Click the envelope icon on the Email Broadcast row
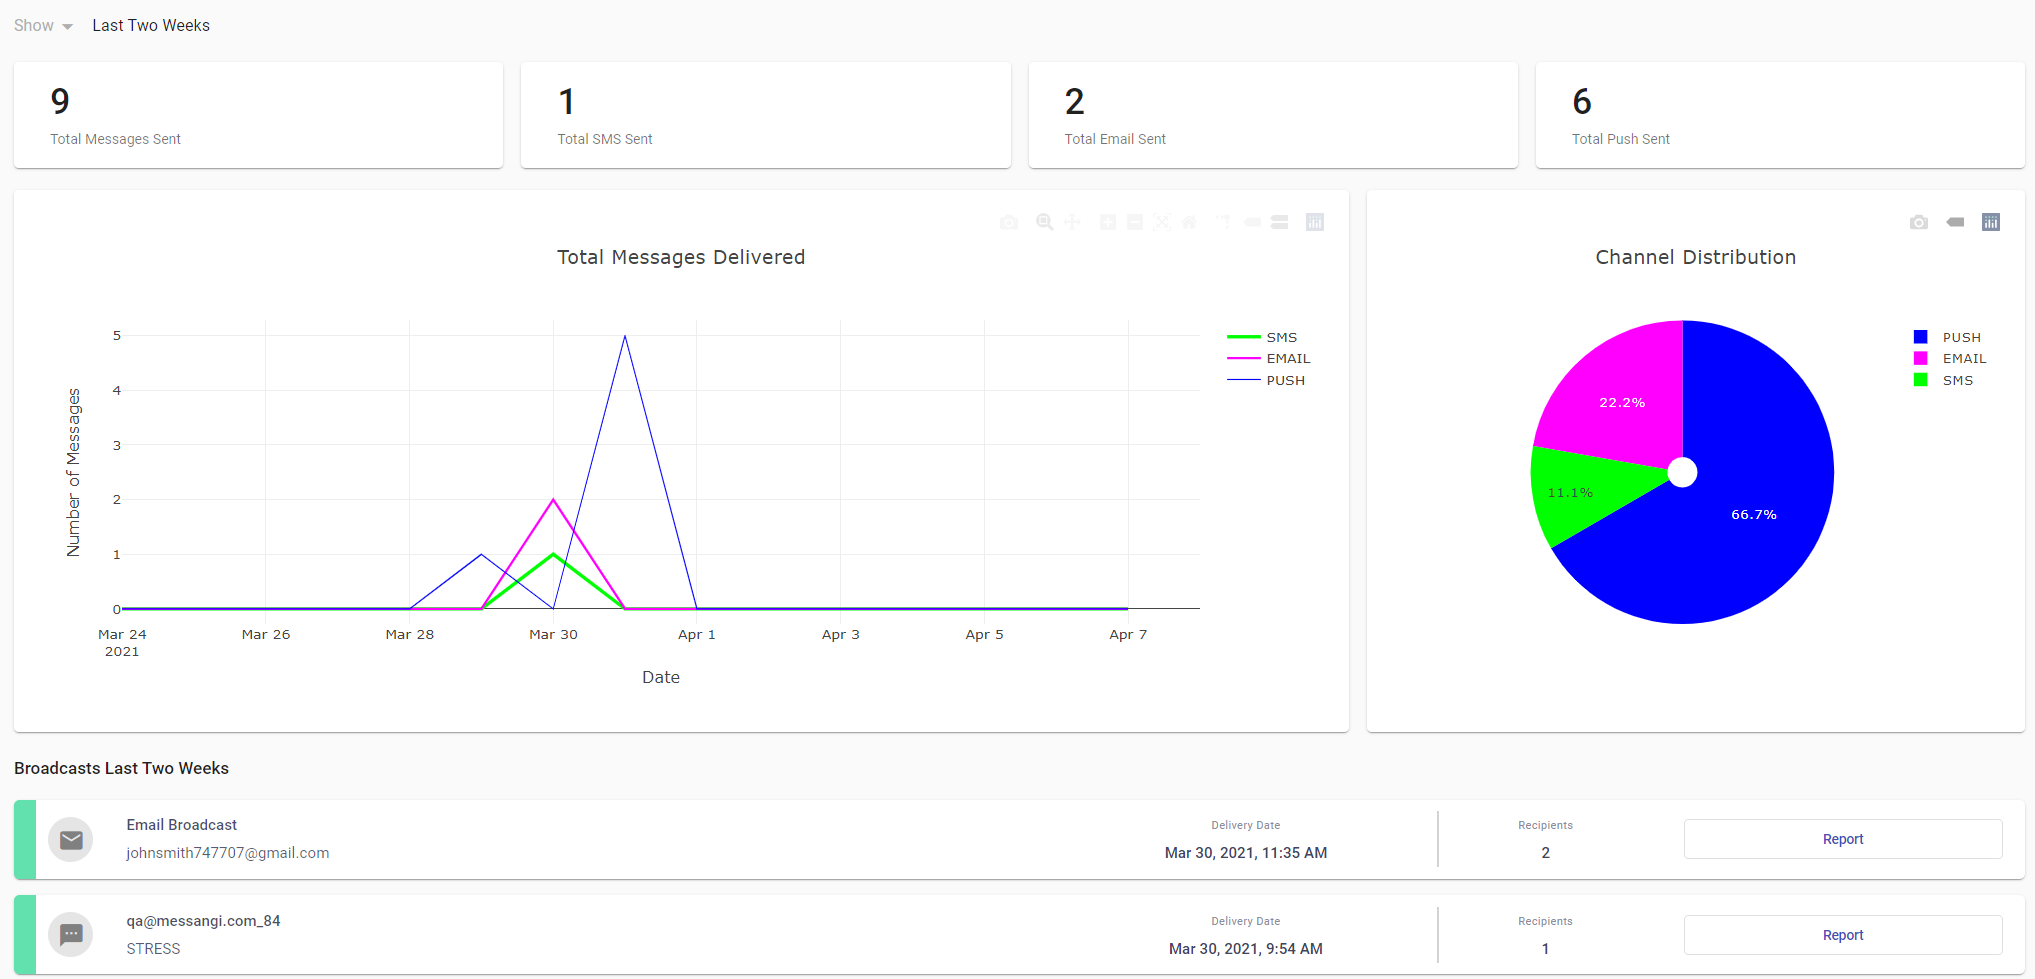The width and height of the screenshot is (2035, 979). click(x=70, y=840)
